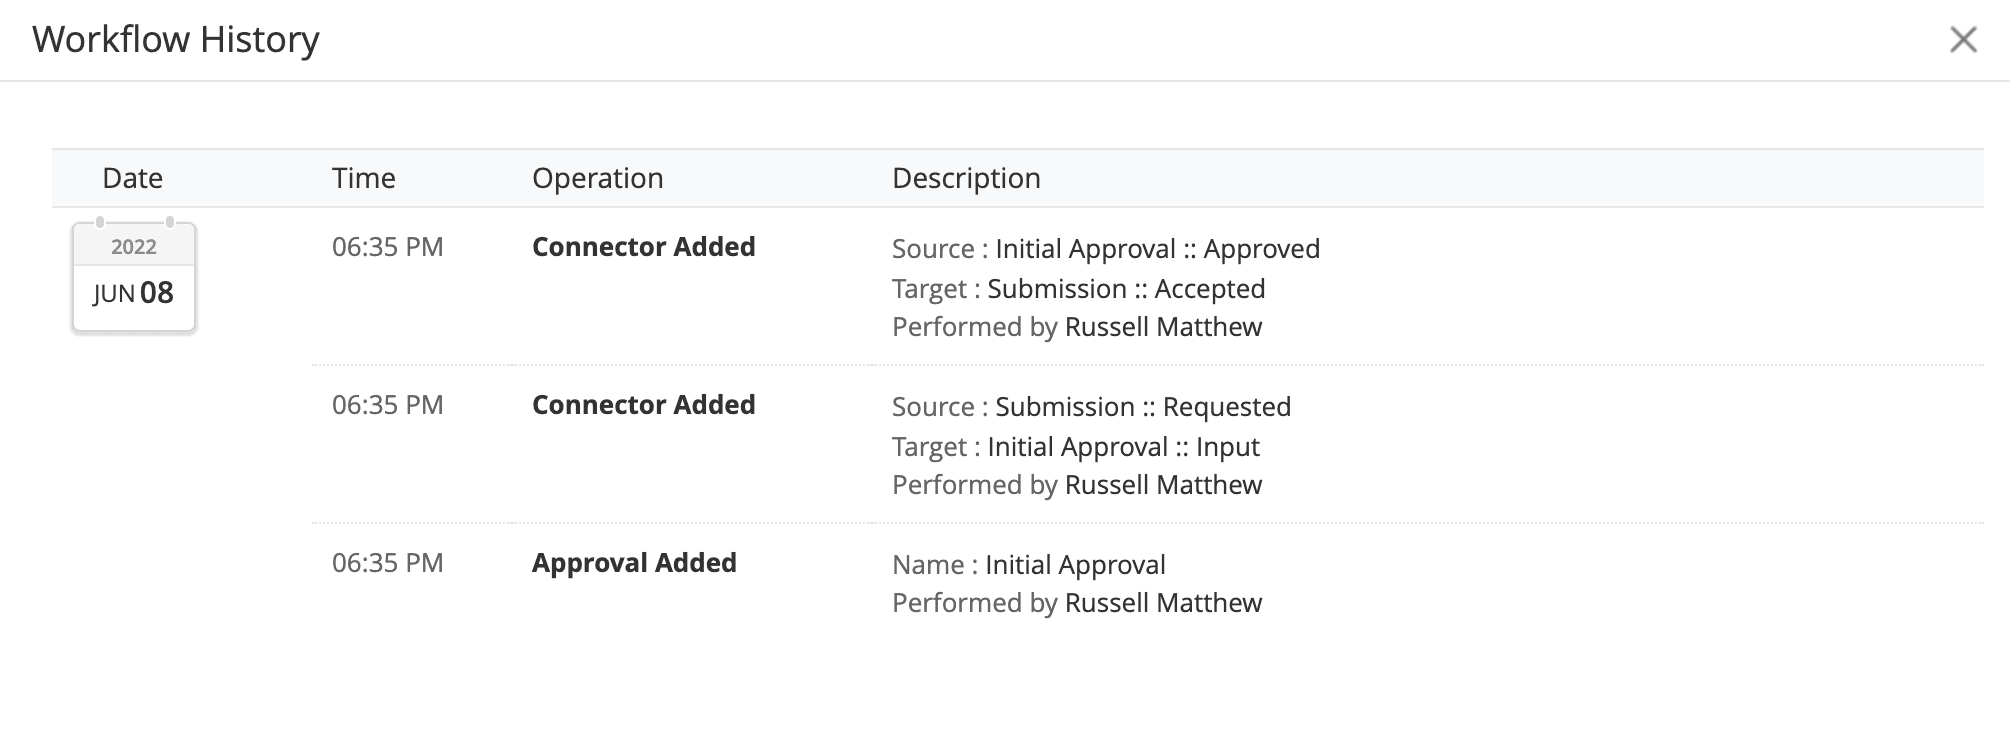Click target value Submission :: Accepted
2010x736 pixels.
pos(1126,289)
